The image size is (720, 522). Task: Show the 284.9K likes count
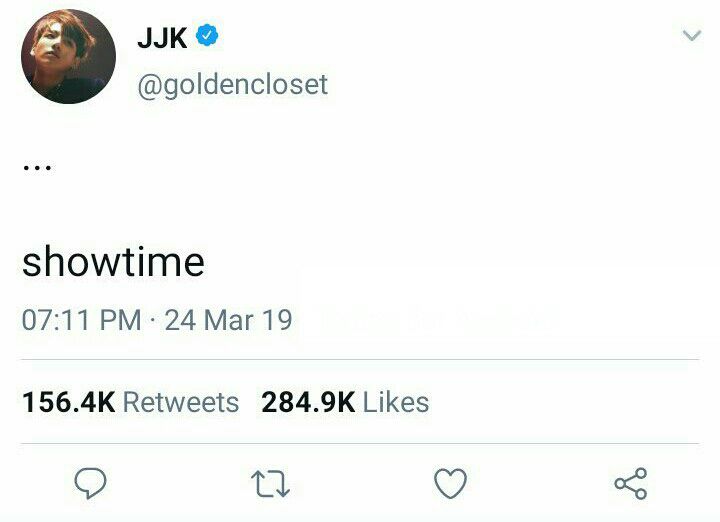pos(308,402)
